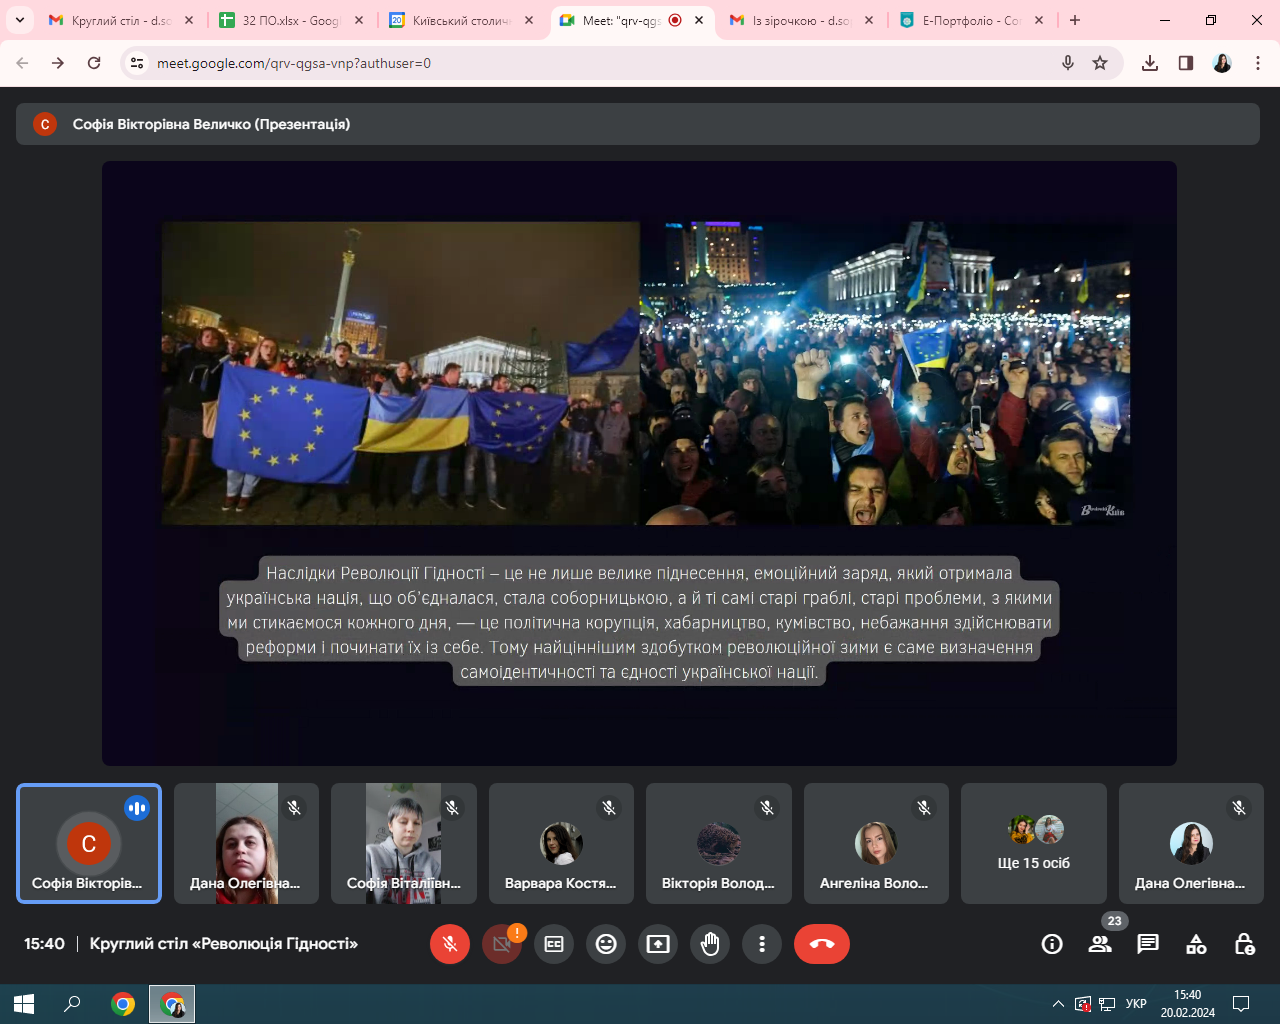Unmute the microphone in Meet controls
1280x1024 pixels.
click(x=450, y=944)
